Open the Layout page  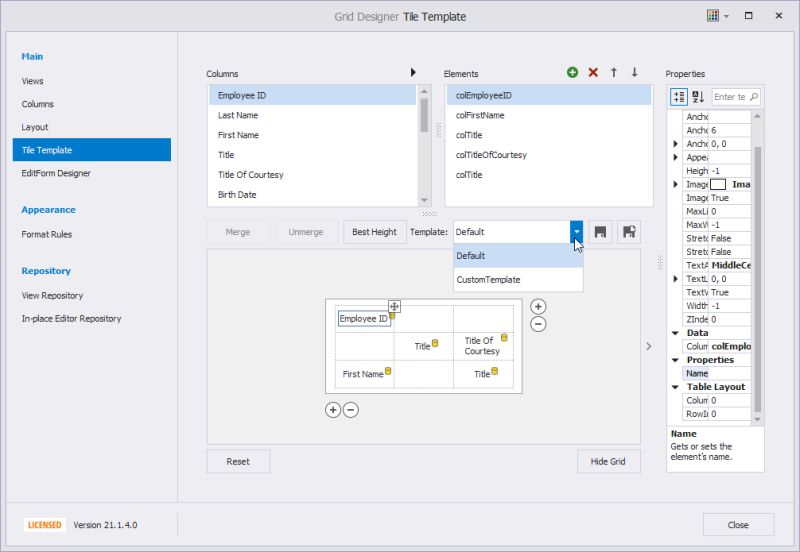(35, 127)
